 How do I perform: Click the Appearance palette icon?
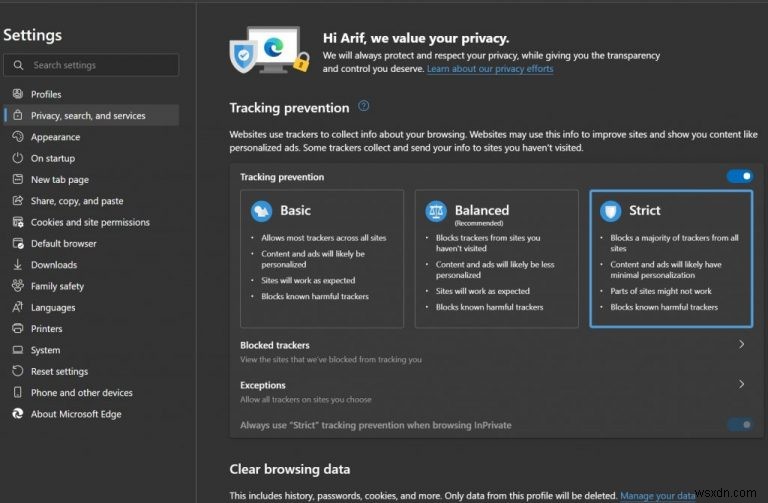coord(18,137)
